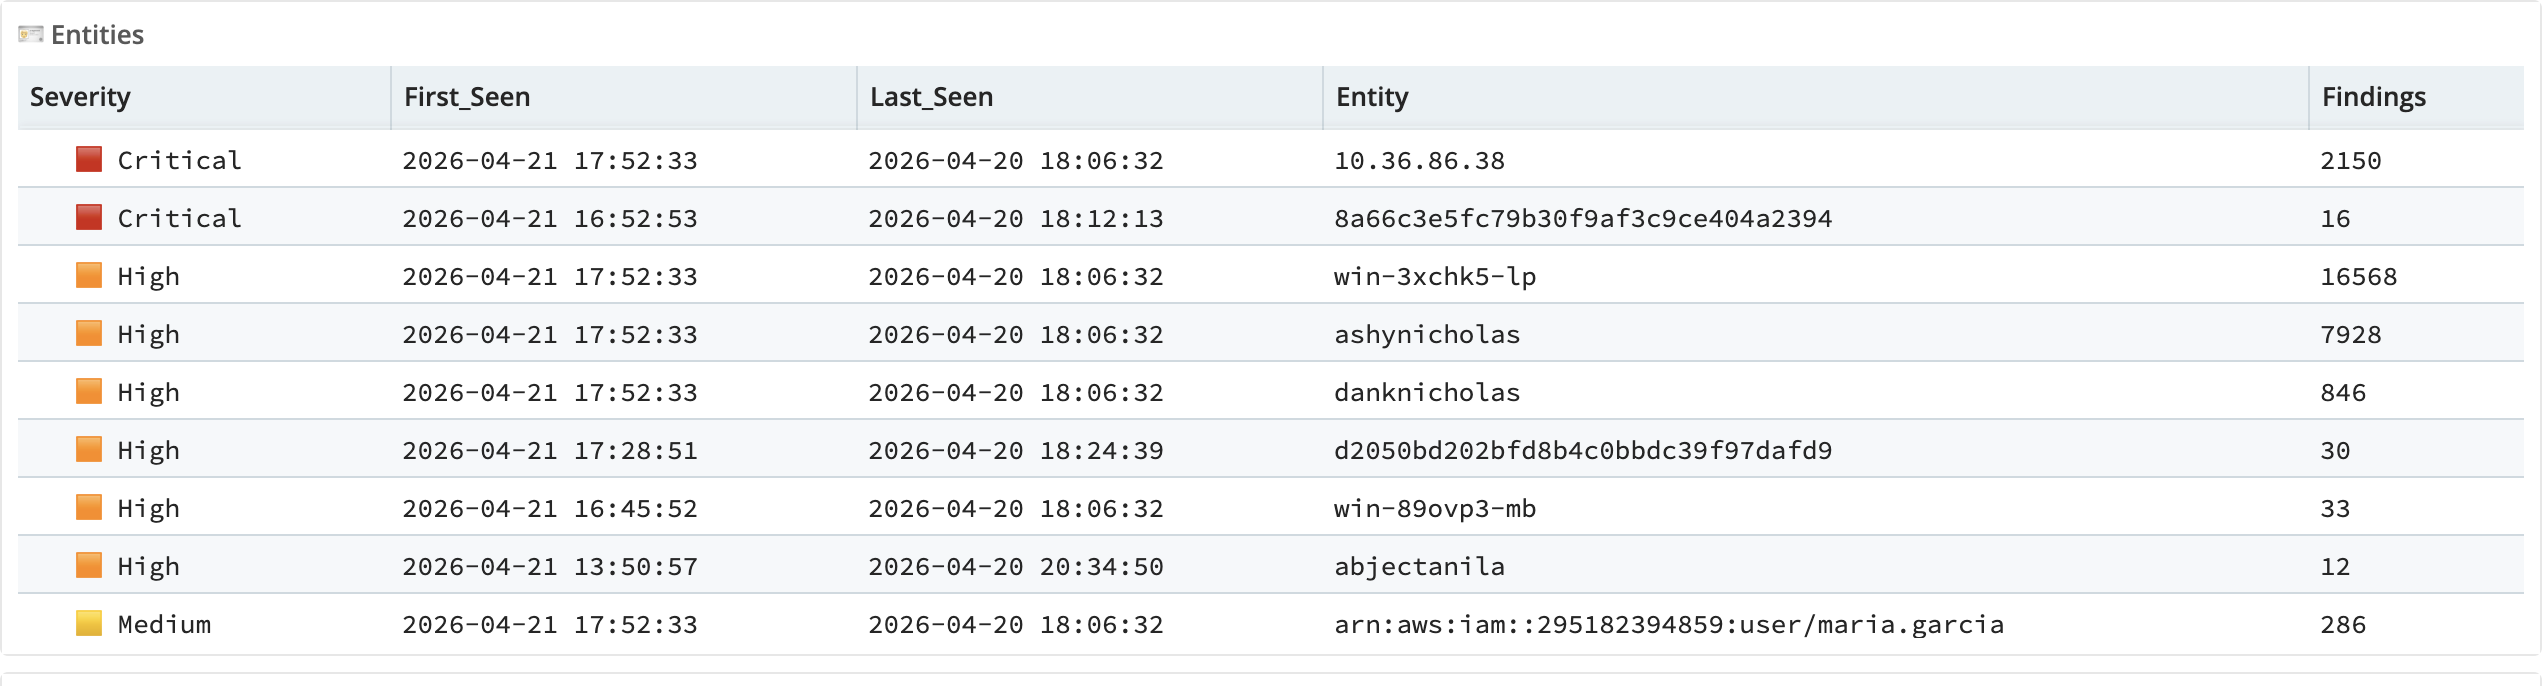
Task: Click the Entities panel icon
Action: (31, 35)
